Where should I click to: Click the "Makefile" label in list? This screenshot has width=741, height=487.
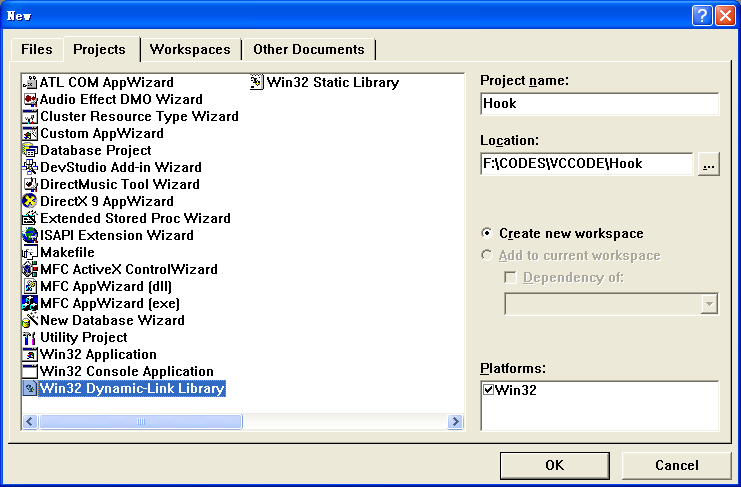click(x=67, y=252)
